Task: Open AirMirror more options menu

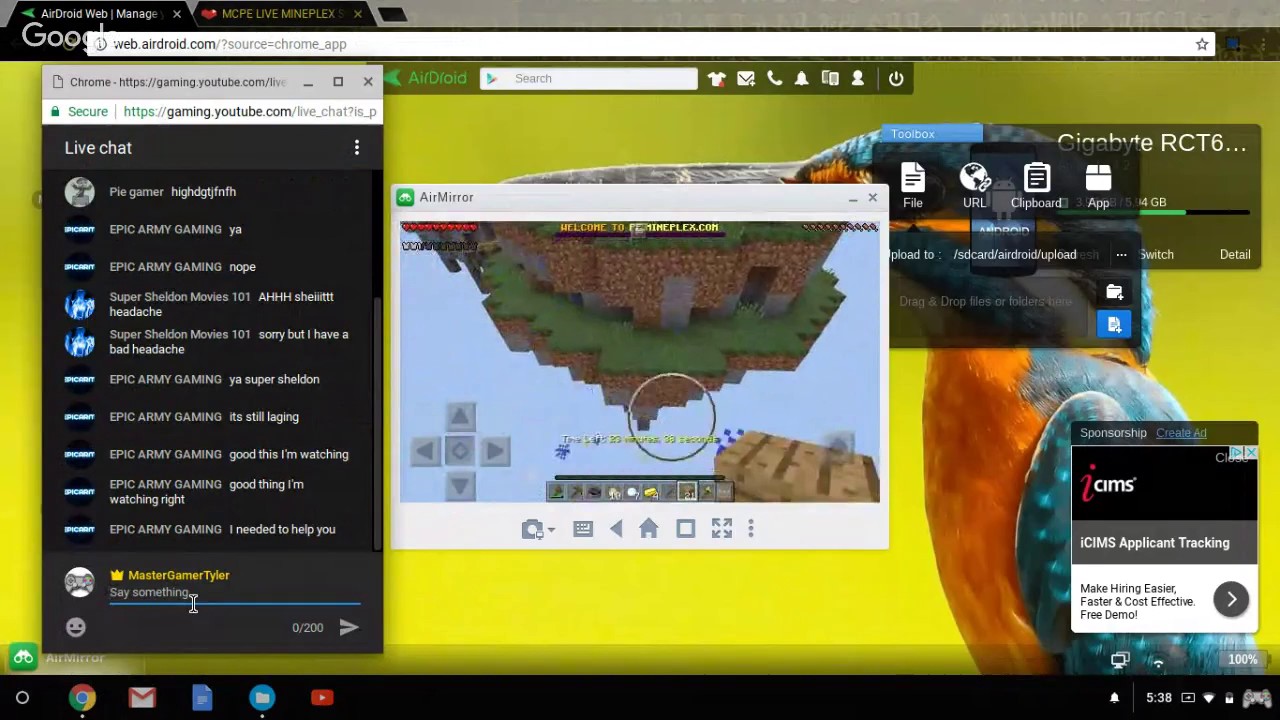Action: click(x=751, y=529)
